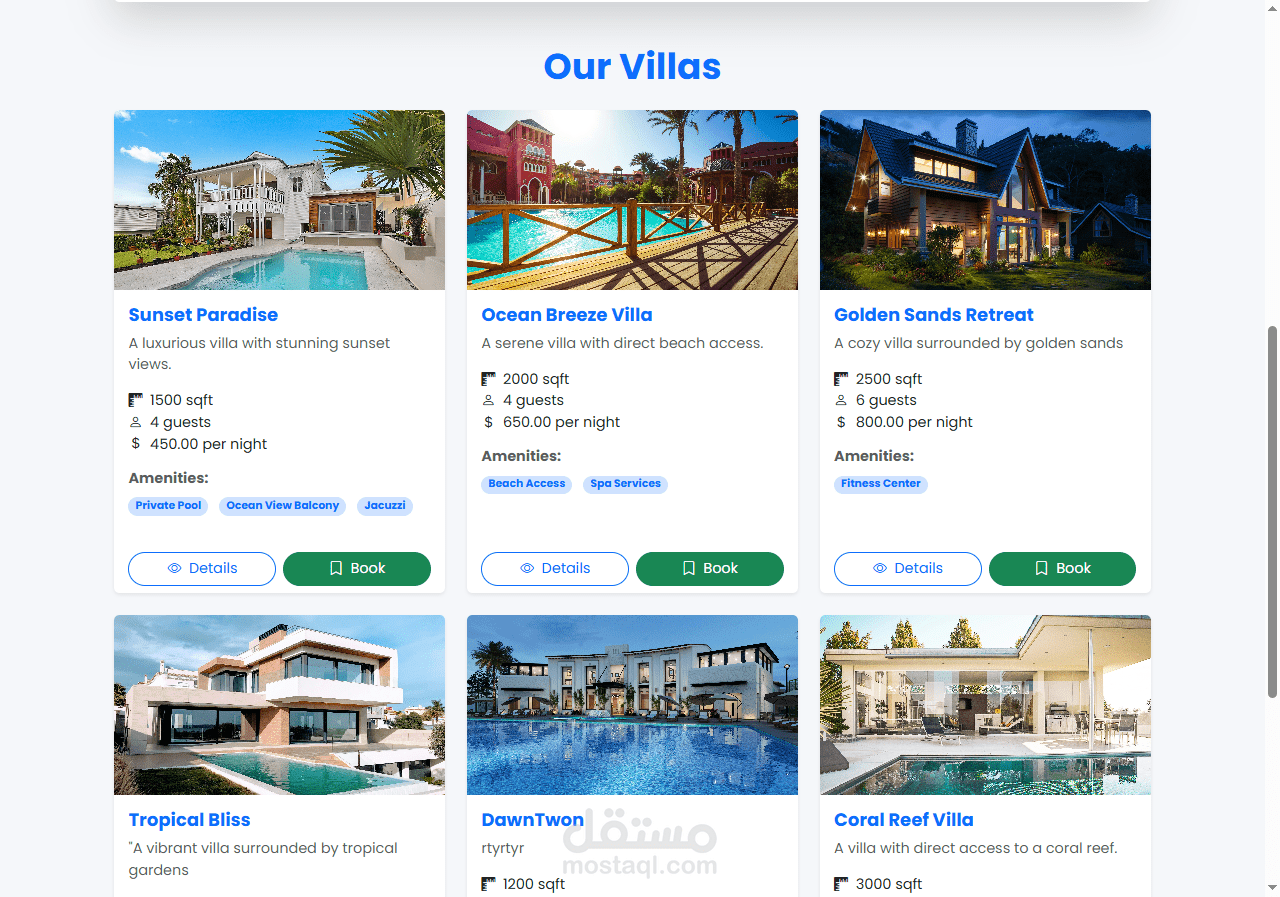Click the person icon next to 6 guests
Image resolution: width=1280 pixels, height=897 pixels.
[x=841, y=400]
